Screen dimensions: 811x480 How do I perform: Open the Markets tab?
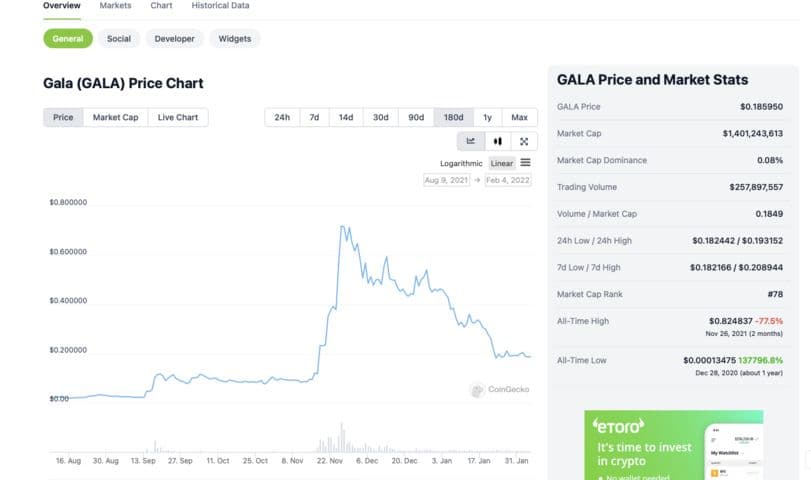tap(115, 6)
